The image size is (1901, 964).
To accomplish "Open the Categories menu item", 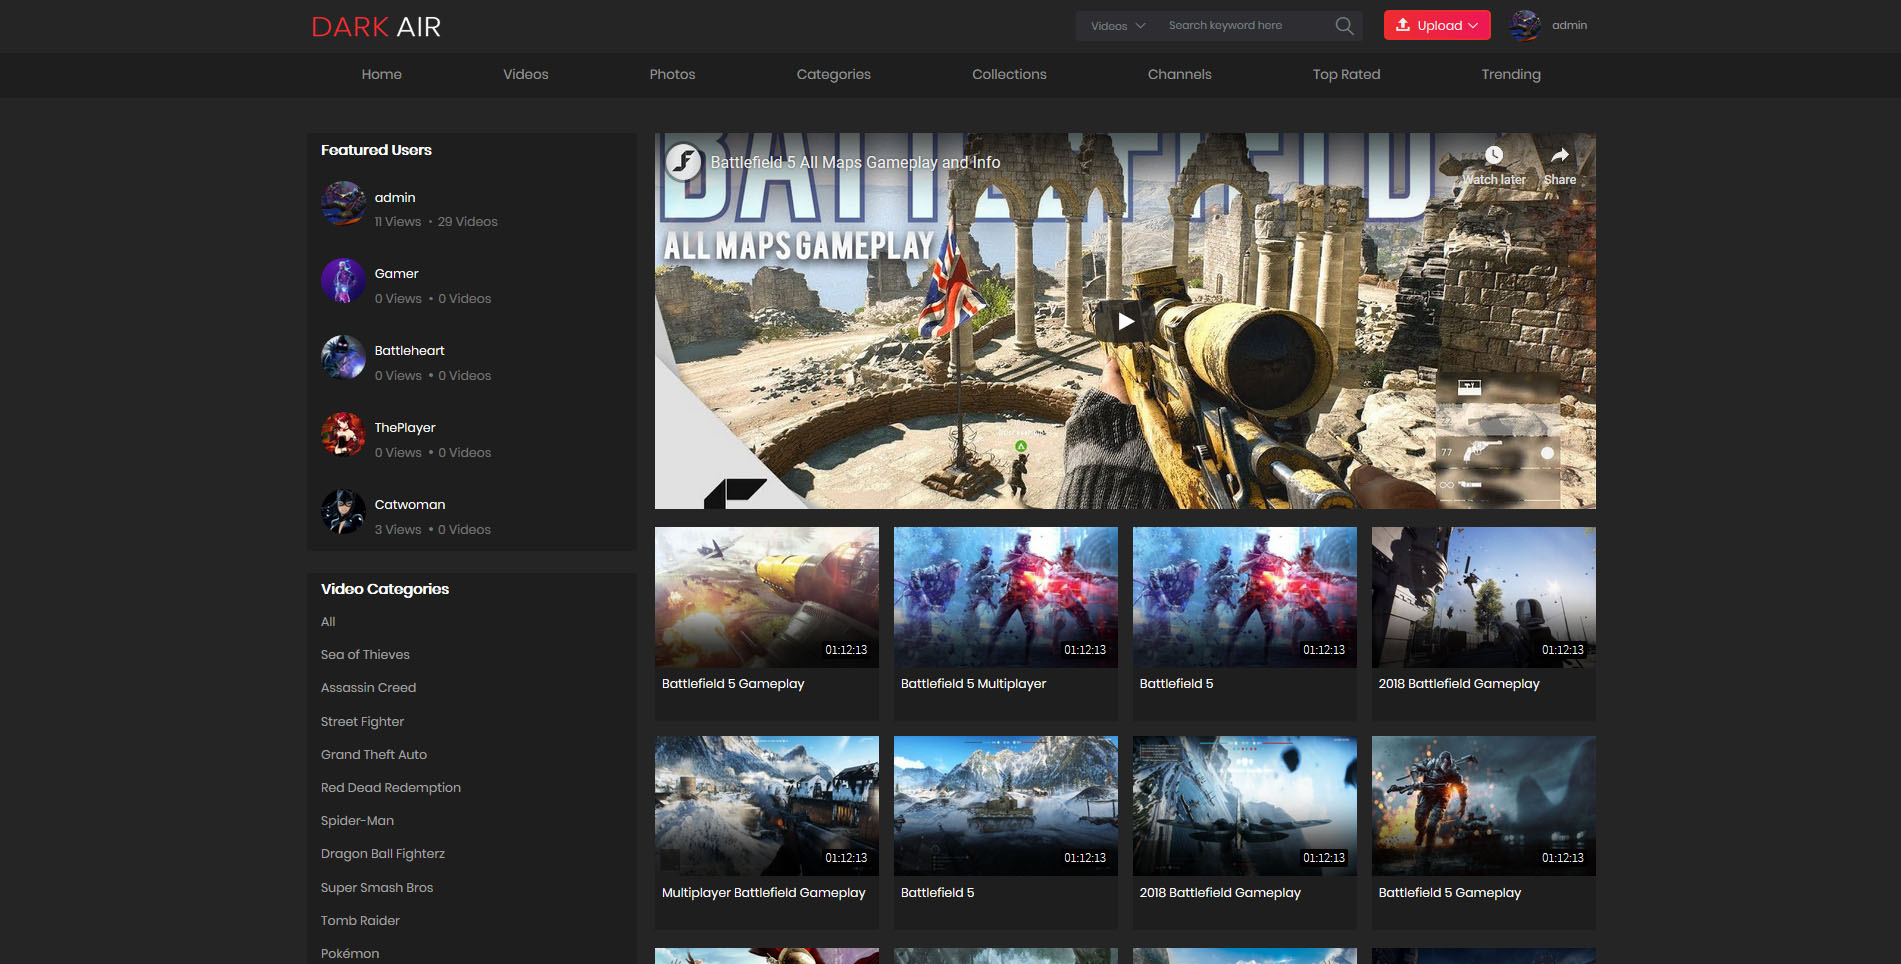I will (833, 74).
